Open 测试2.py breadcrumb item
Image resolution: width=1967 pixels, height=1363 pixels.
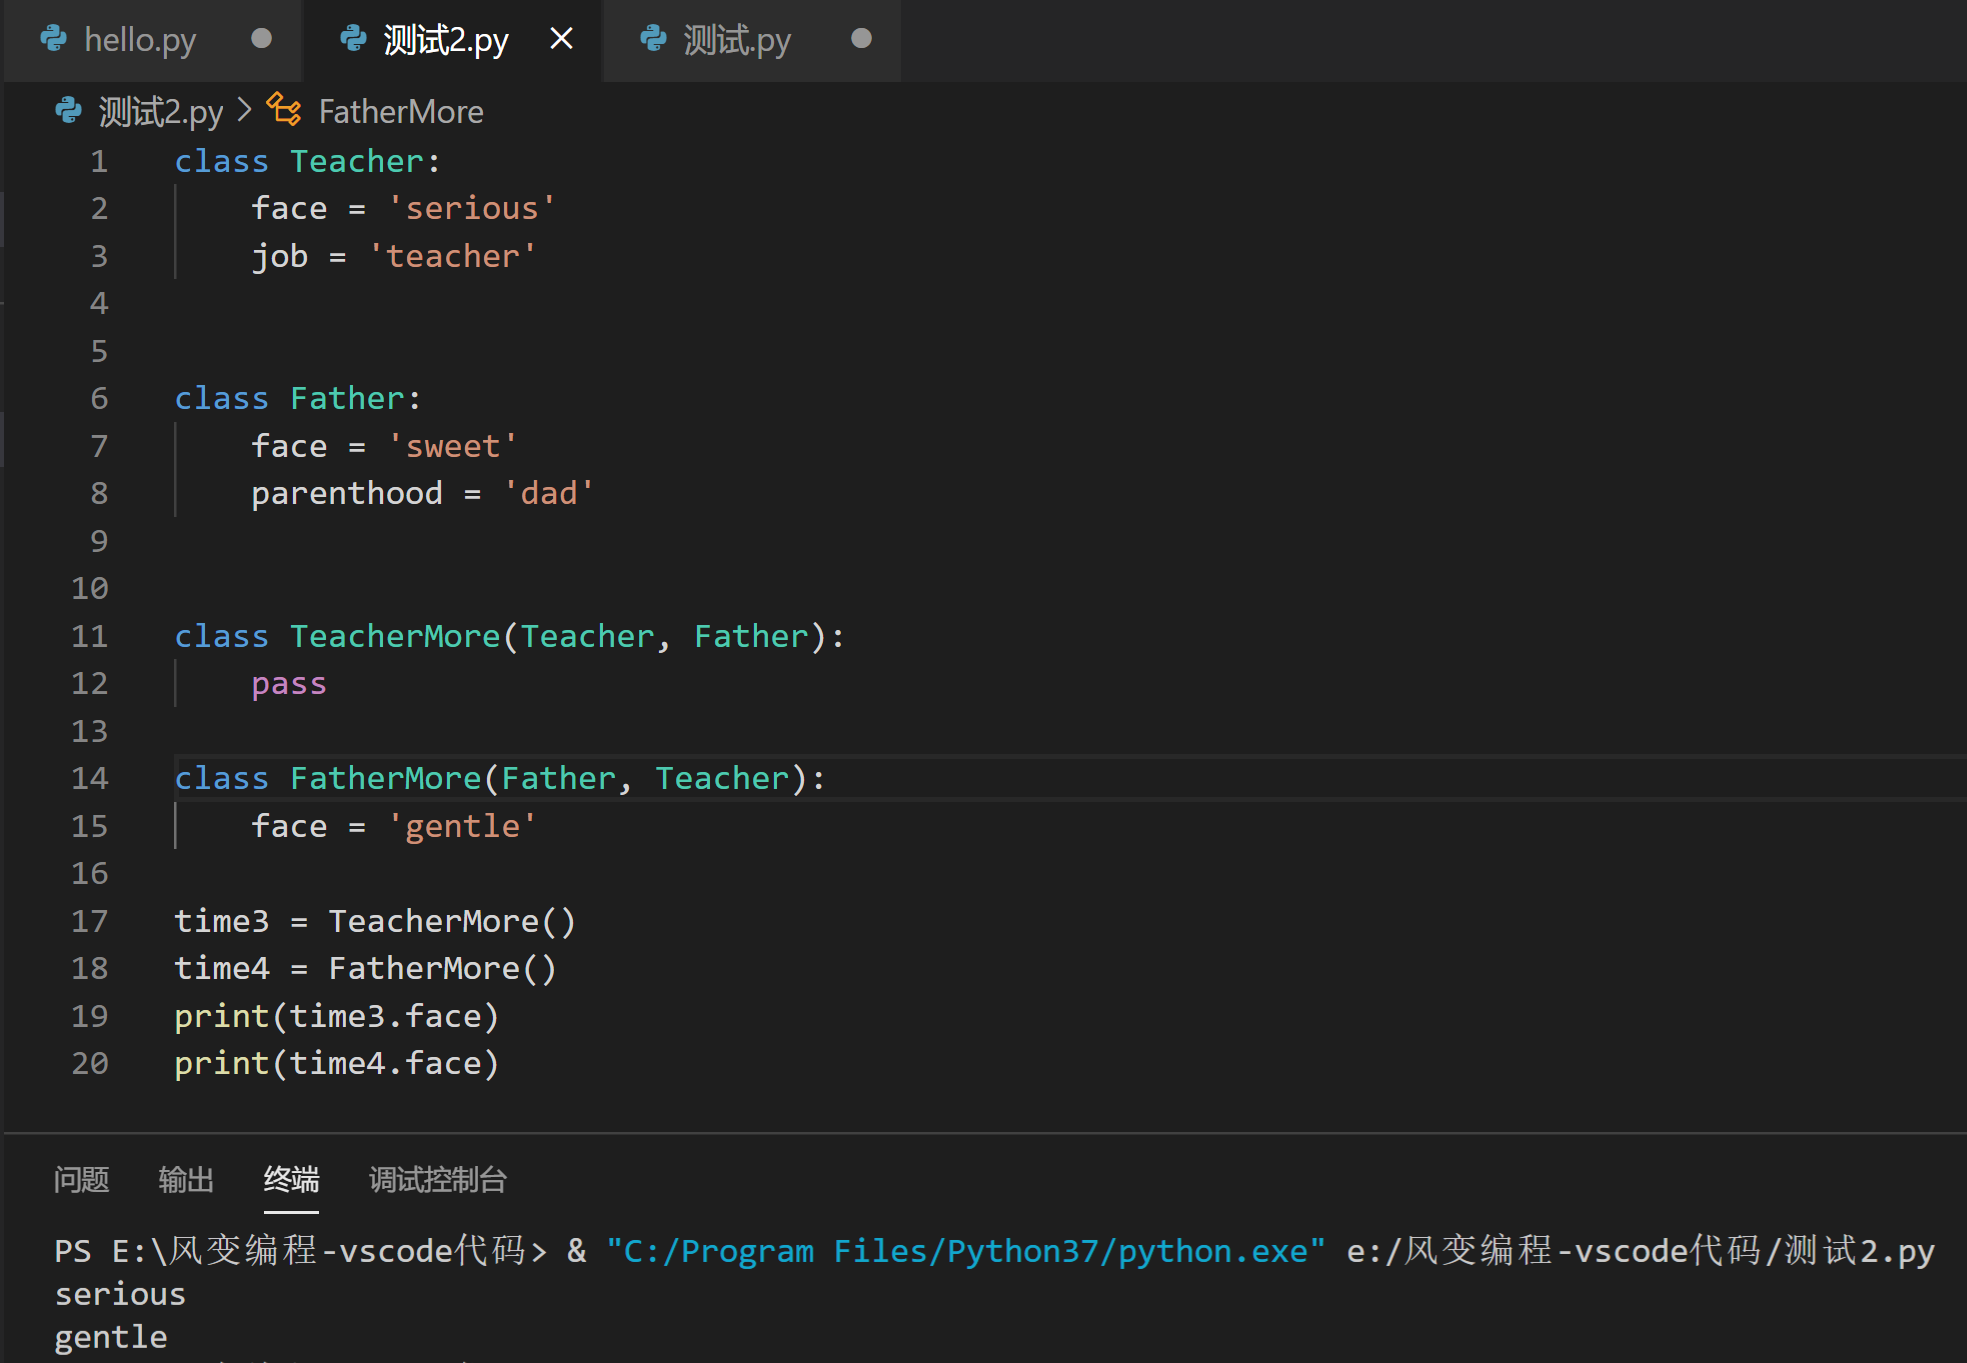(x=161, y=111)
